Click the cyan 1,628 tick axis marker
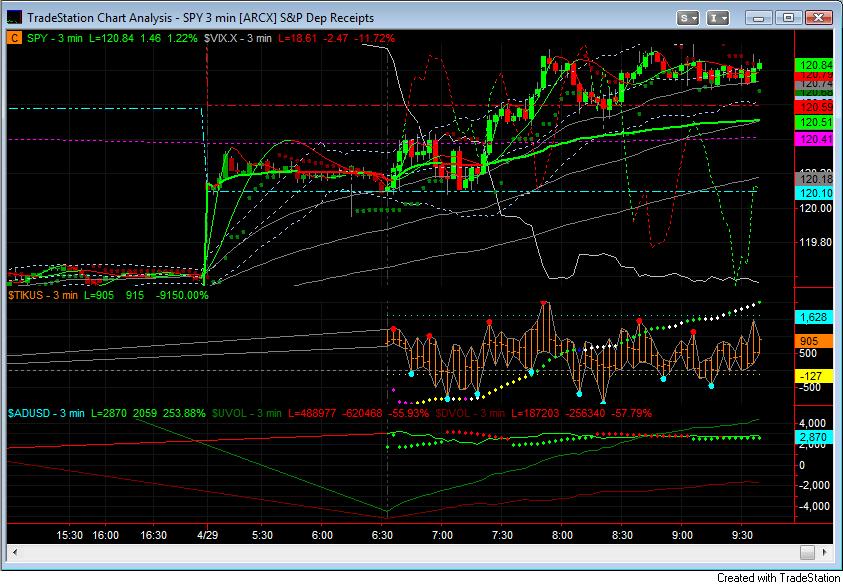This screenshot has width=843, height=584. [813, 317]
